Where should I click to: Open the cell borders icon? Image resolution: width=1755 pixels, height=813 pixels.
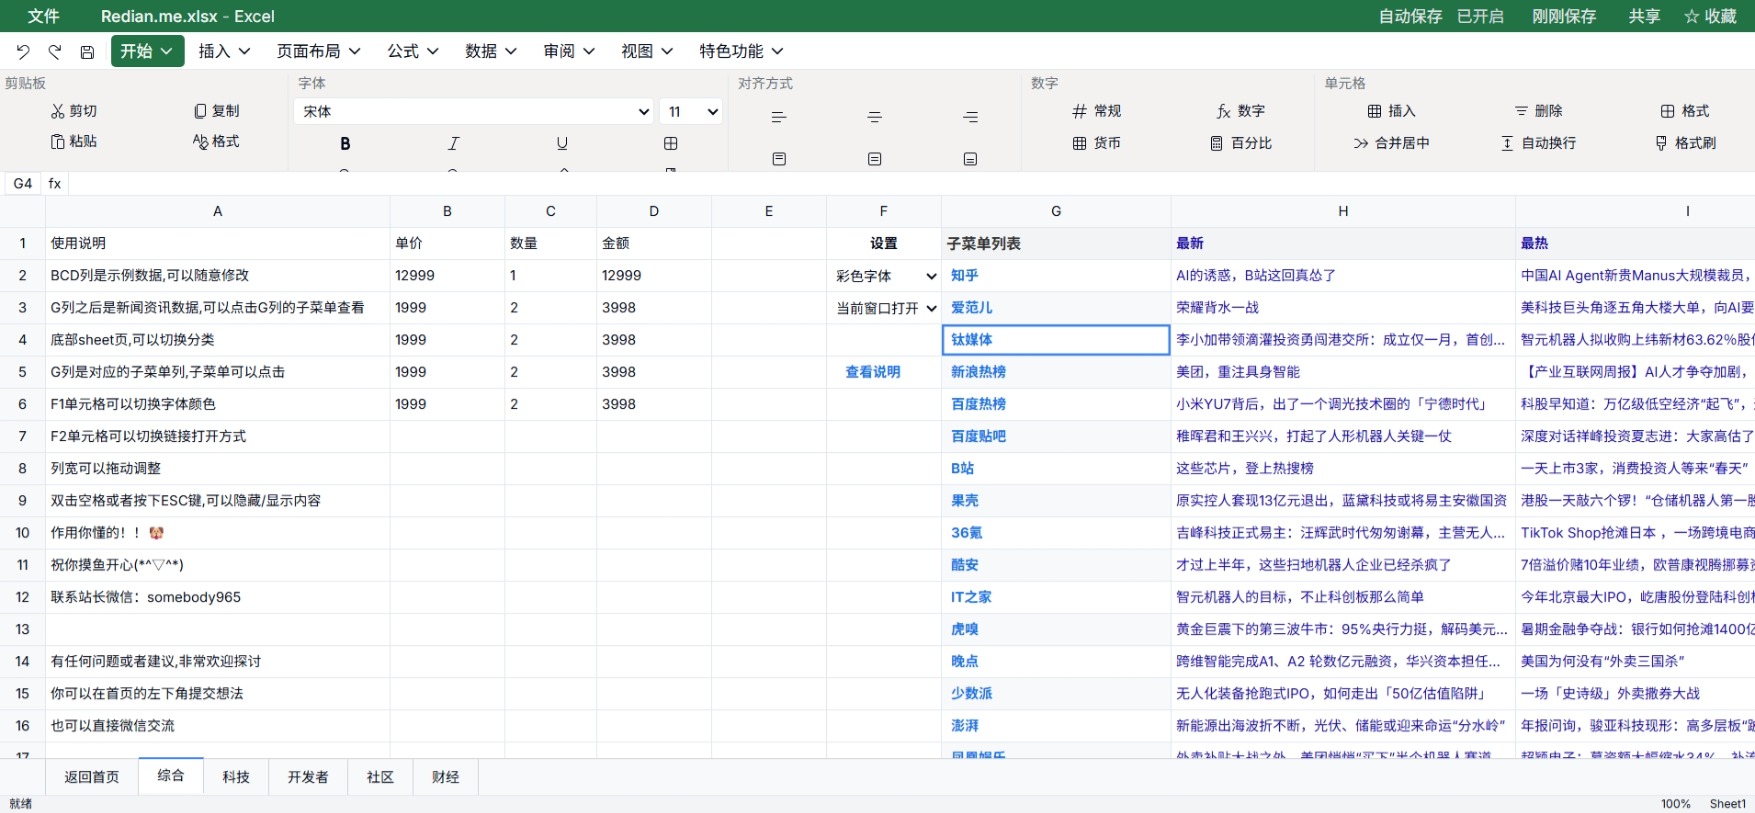tap(671, 143)
